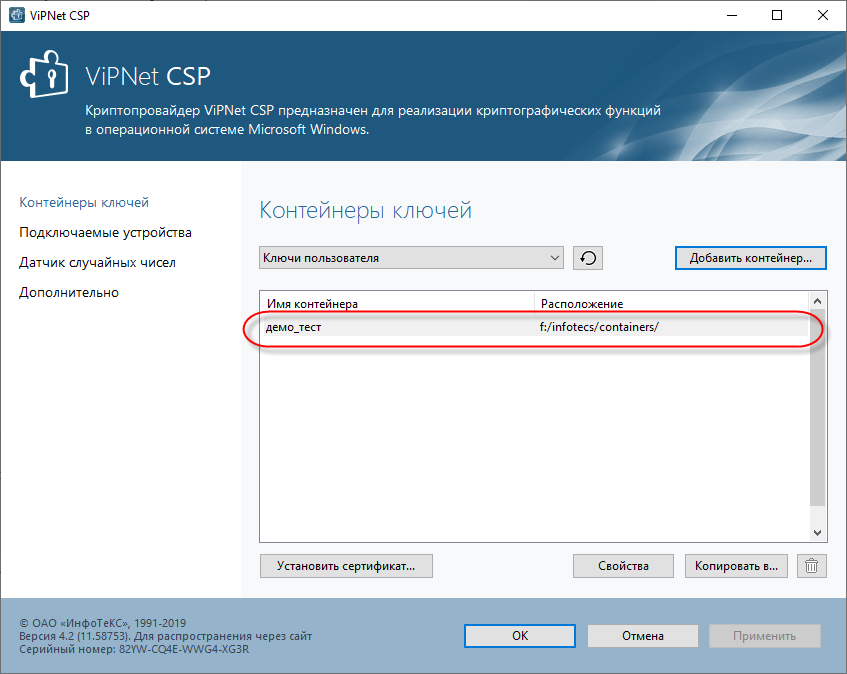
Task: Go to Дополнительно section
Action: [69, 293]
